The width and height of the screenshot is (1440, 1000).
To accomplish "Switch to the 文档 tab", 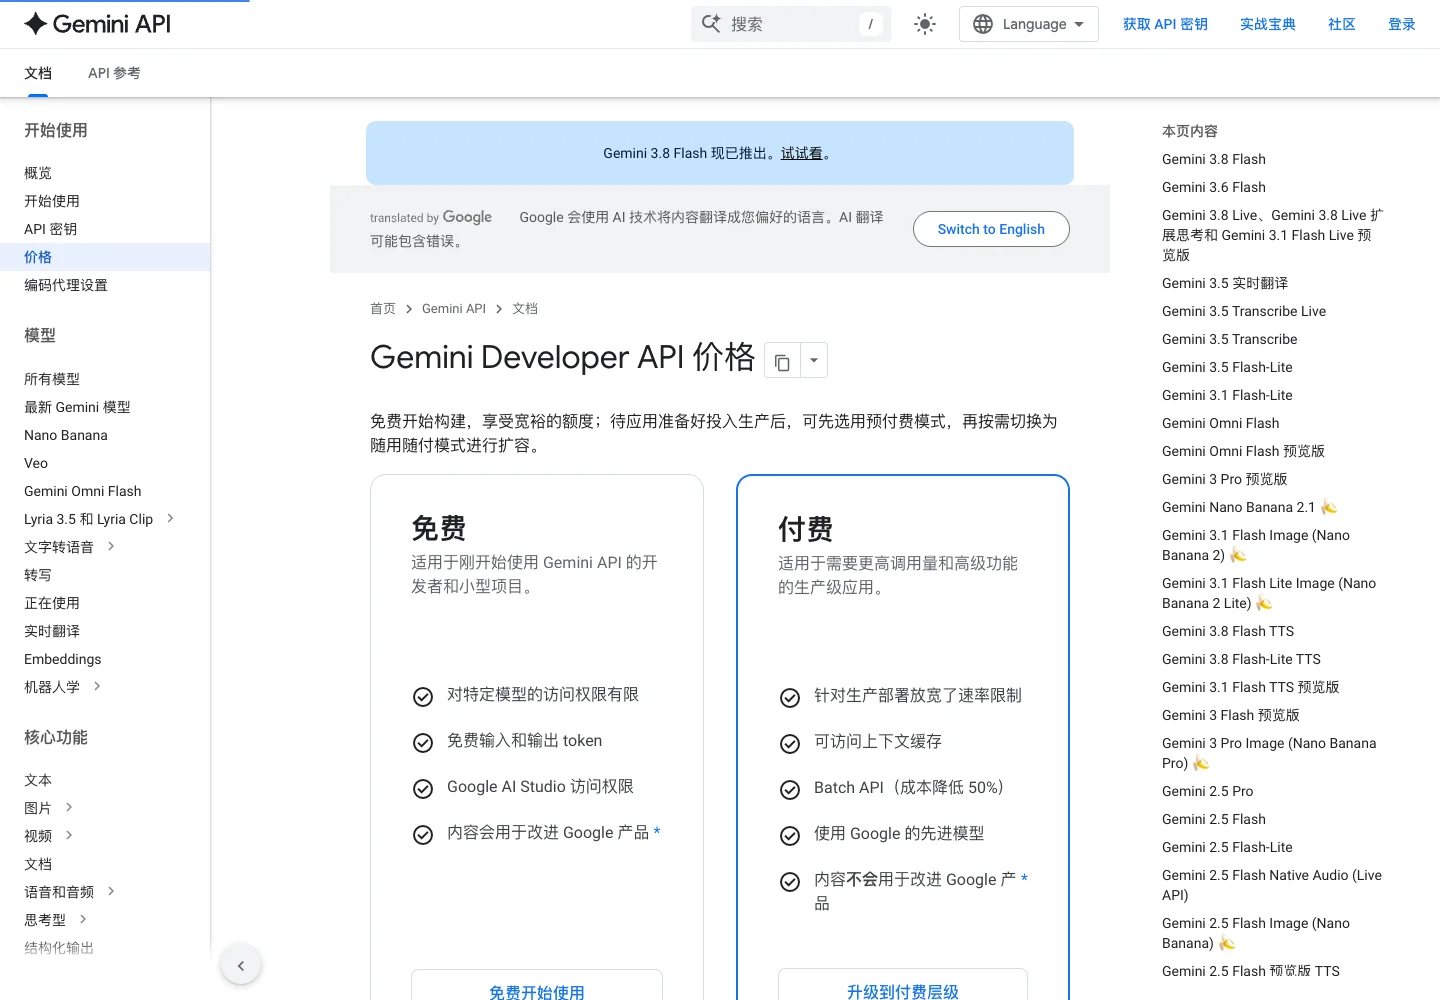I will coord(38,73).
